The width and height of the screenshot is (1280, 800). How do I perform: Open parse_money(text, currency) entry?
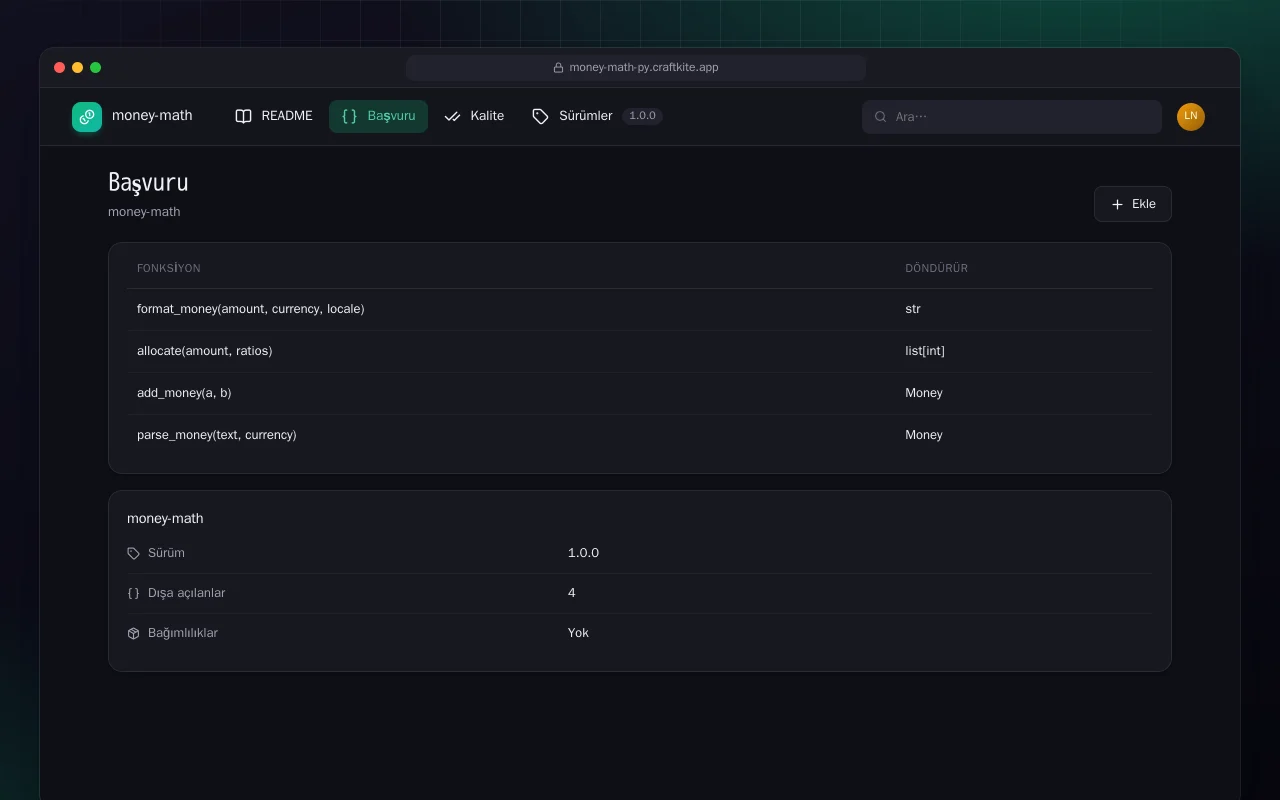tap(640, 435)
